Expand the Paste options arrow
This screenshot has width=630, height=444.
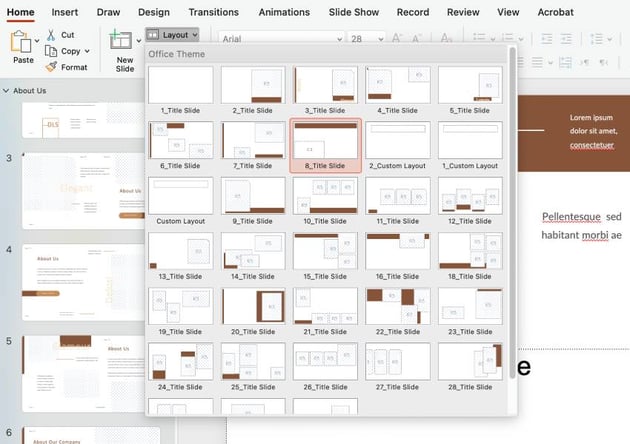pos(38,43)
